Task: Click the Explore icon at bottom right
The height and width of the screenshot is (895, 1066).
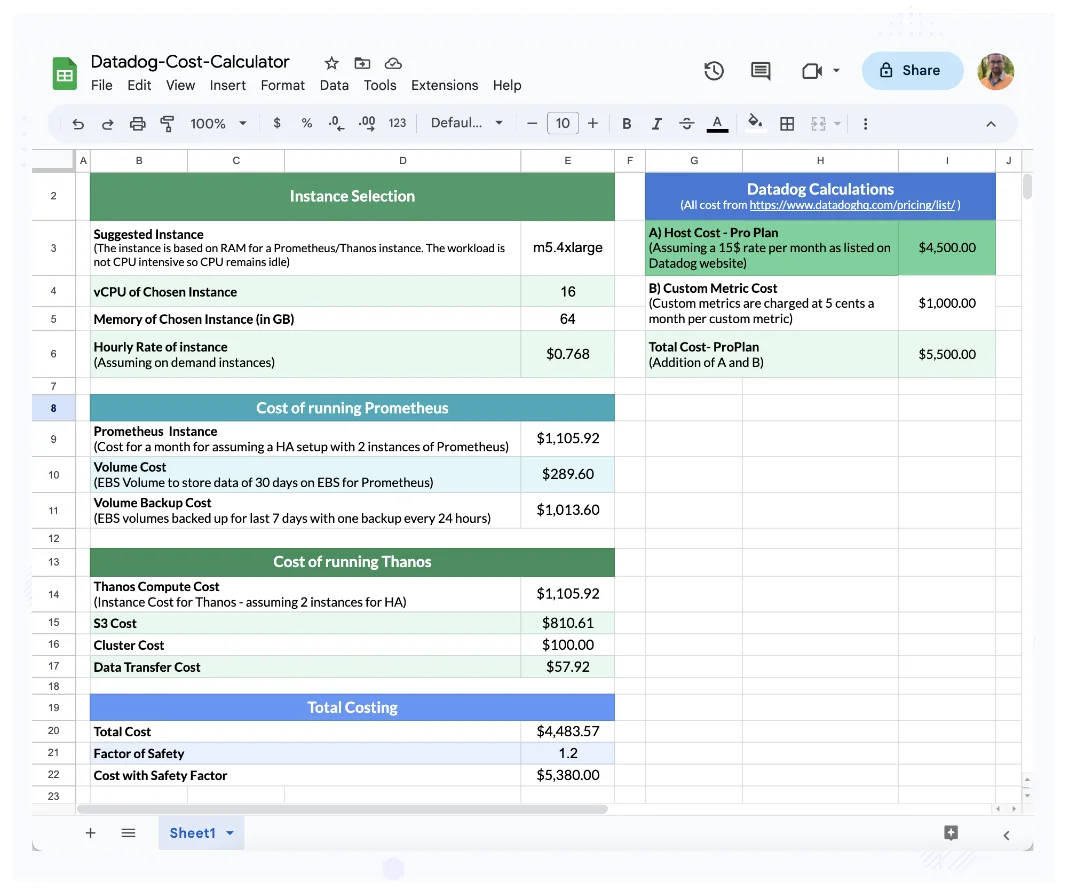Action: [x=951, y=833]
